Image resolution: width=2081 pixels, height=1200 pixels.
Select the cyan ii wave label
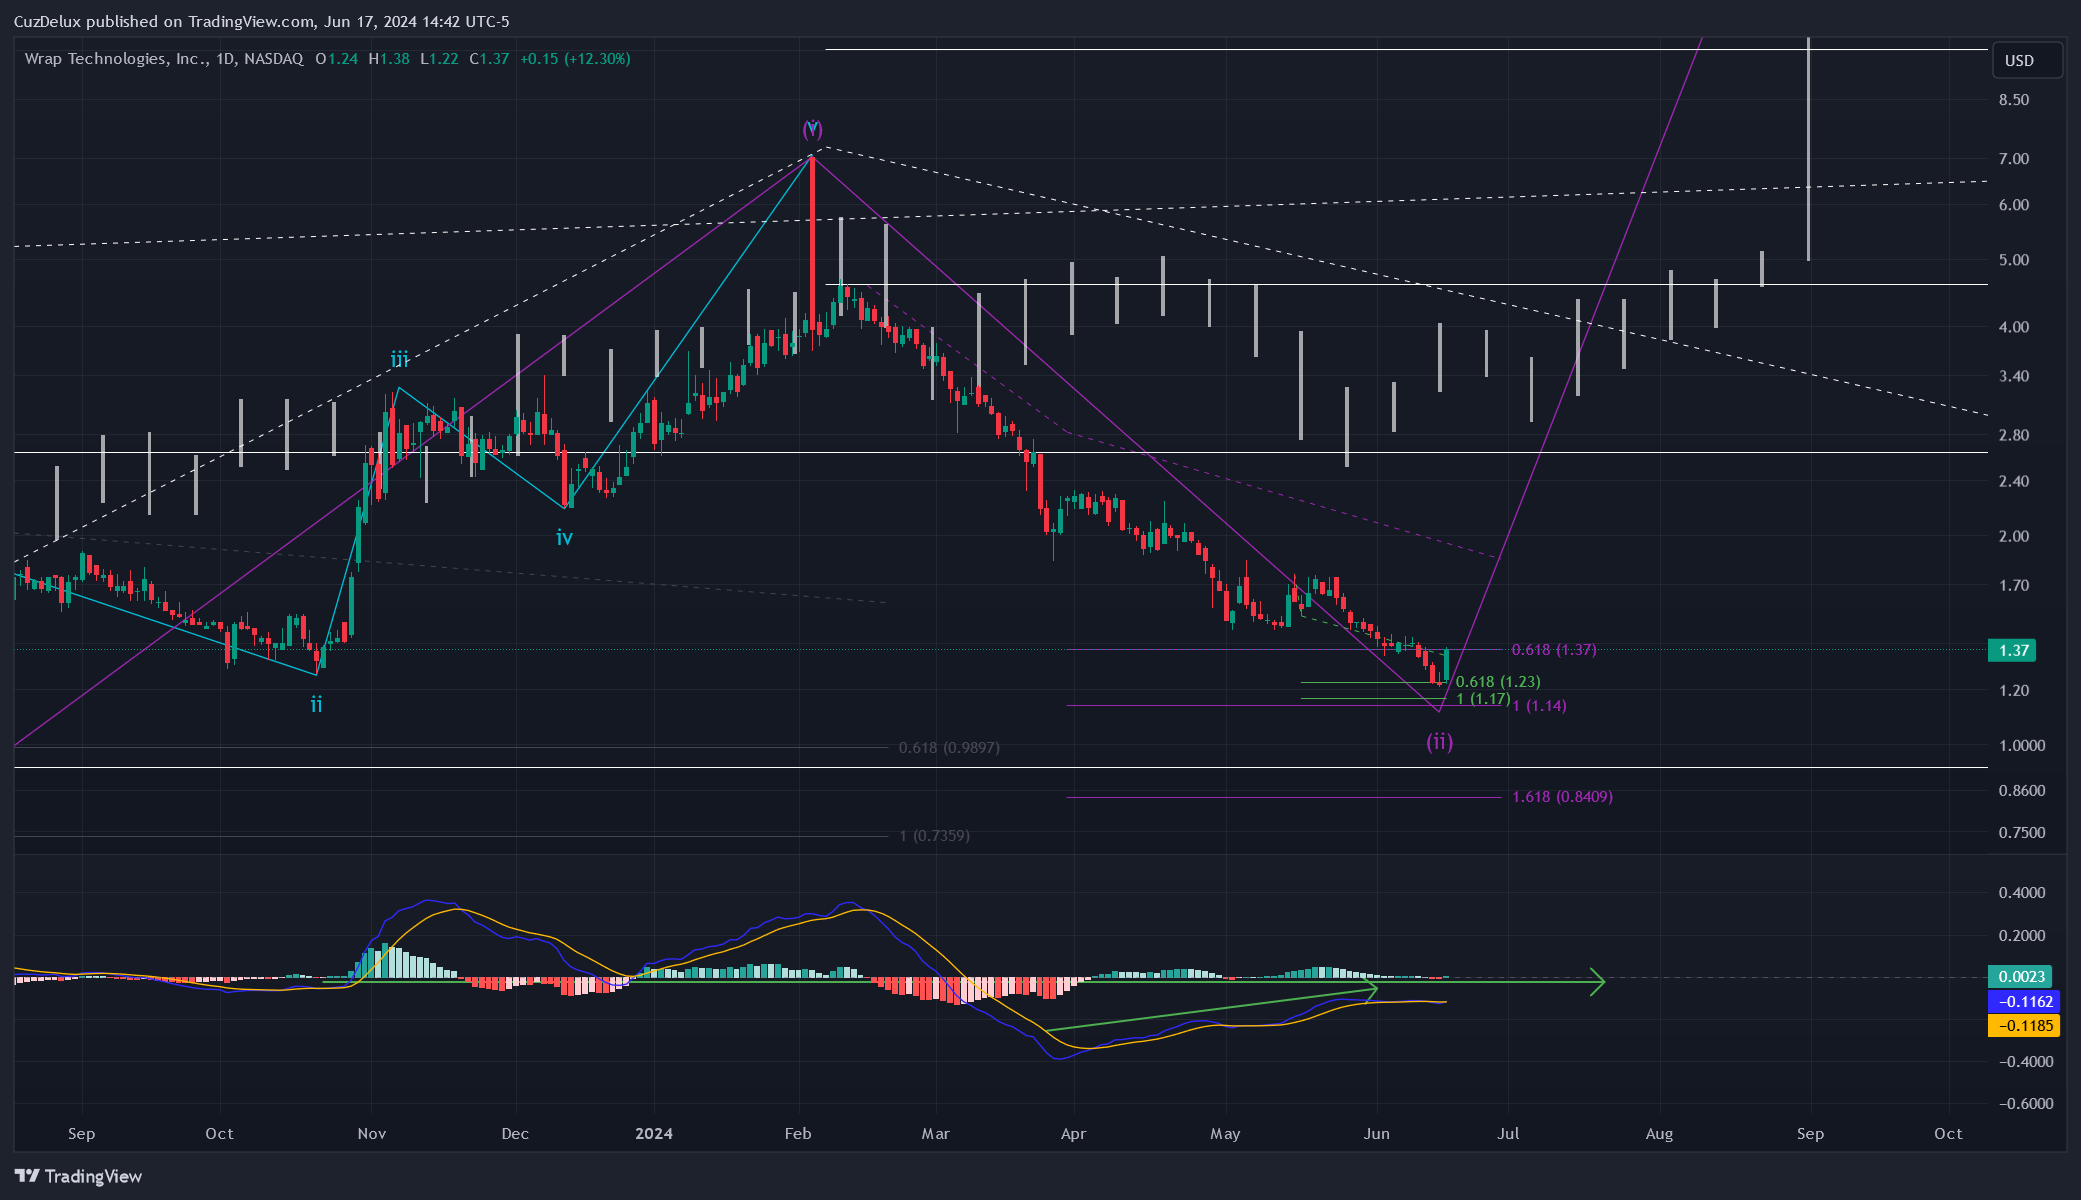coord(316,704)
